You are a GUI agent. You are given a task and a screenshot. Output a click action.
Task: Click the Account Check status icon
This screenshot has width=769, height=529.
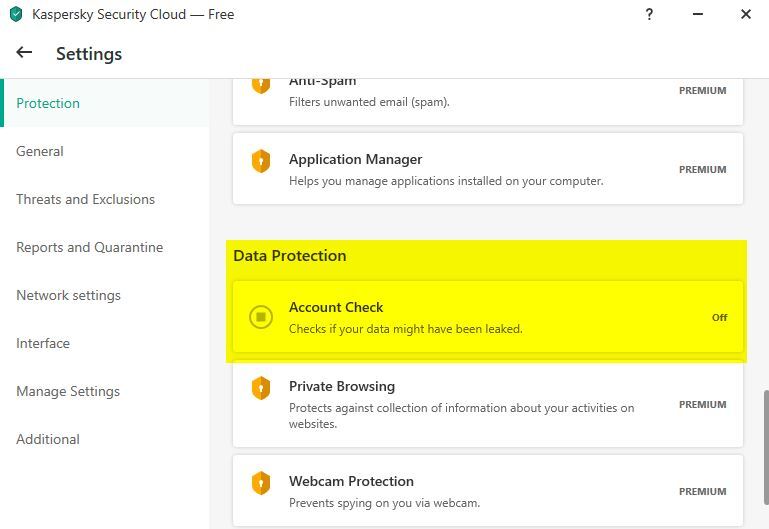click(261, 317)
